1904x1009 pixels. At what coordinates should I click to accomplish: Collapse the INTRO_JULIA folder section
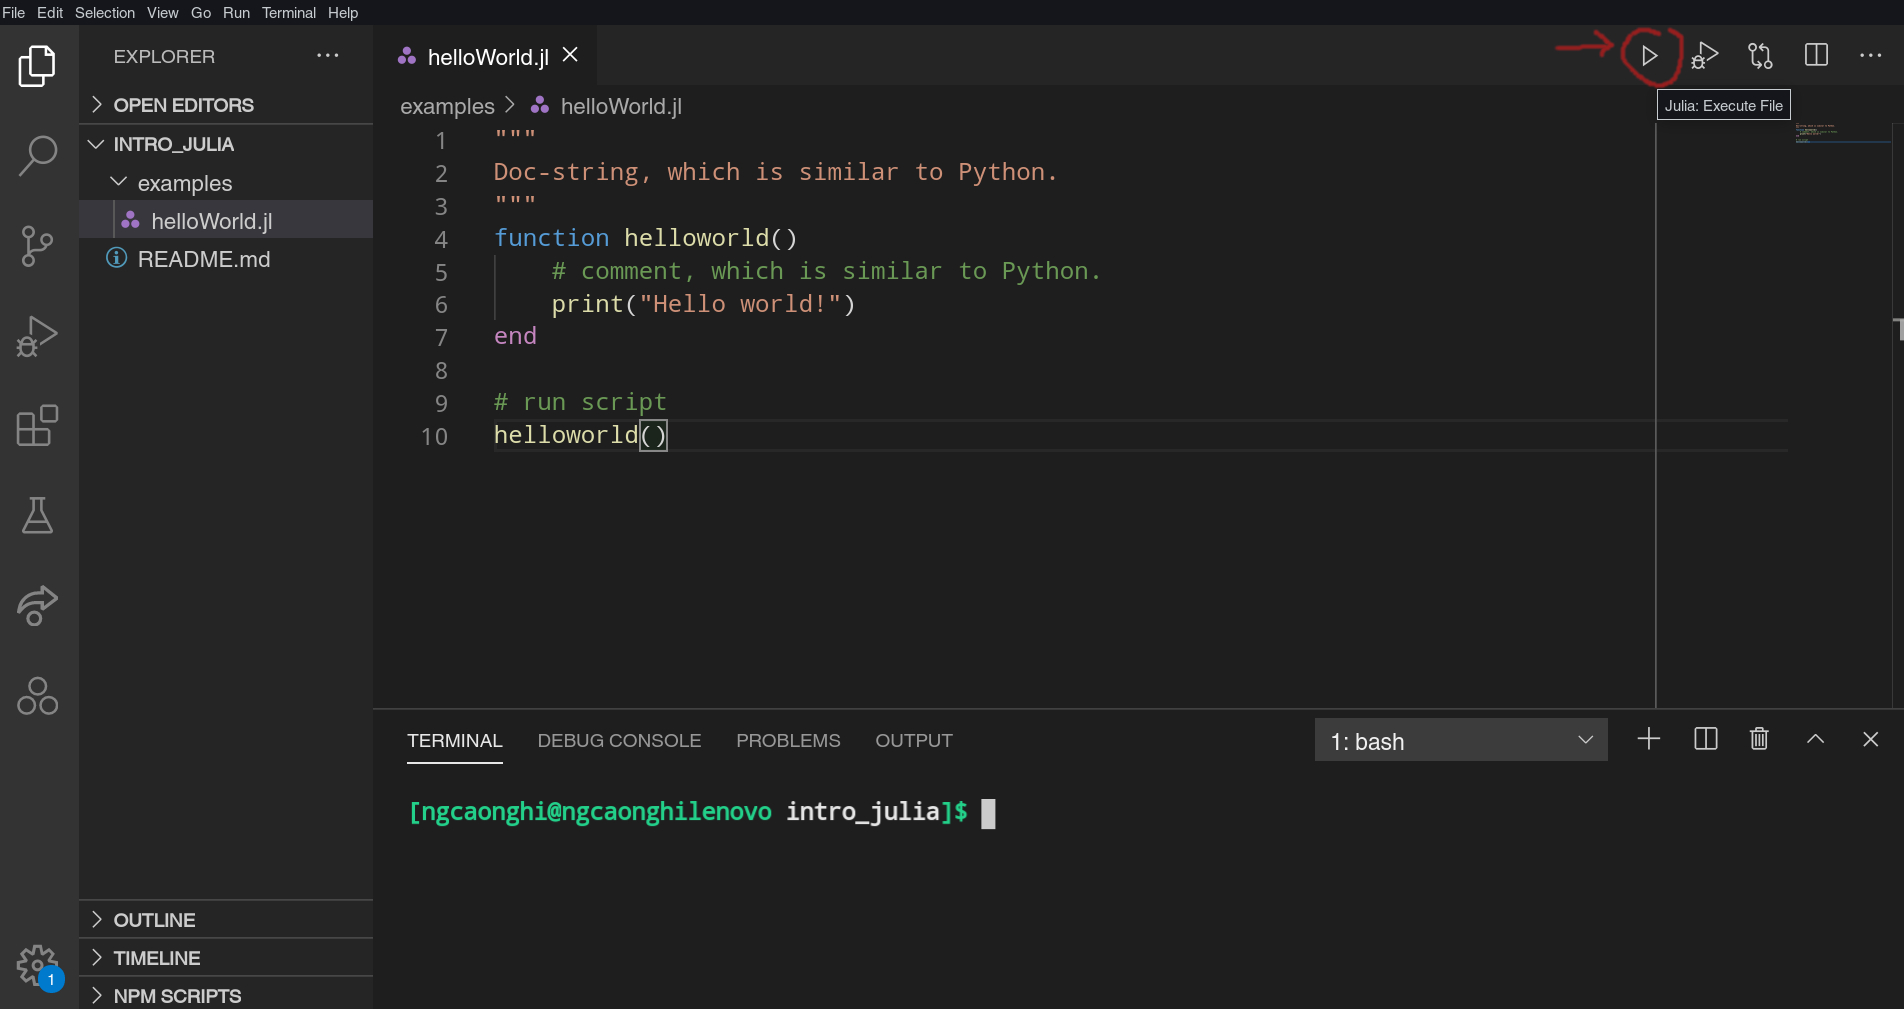point(226,144)
